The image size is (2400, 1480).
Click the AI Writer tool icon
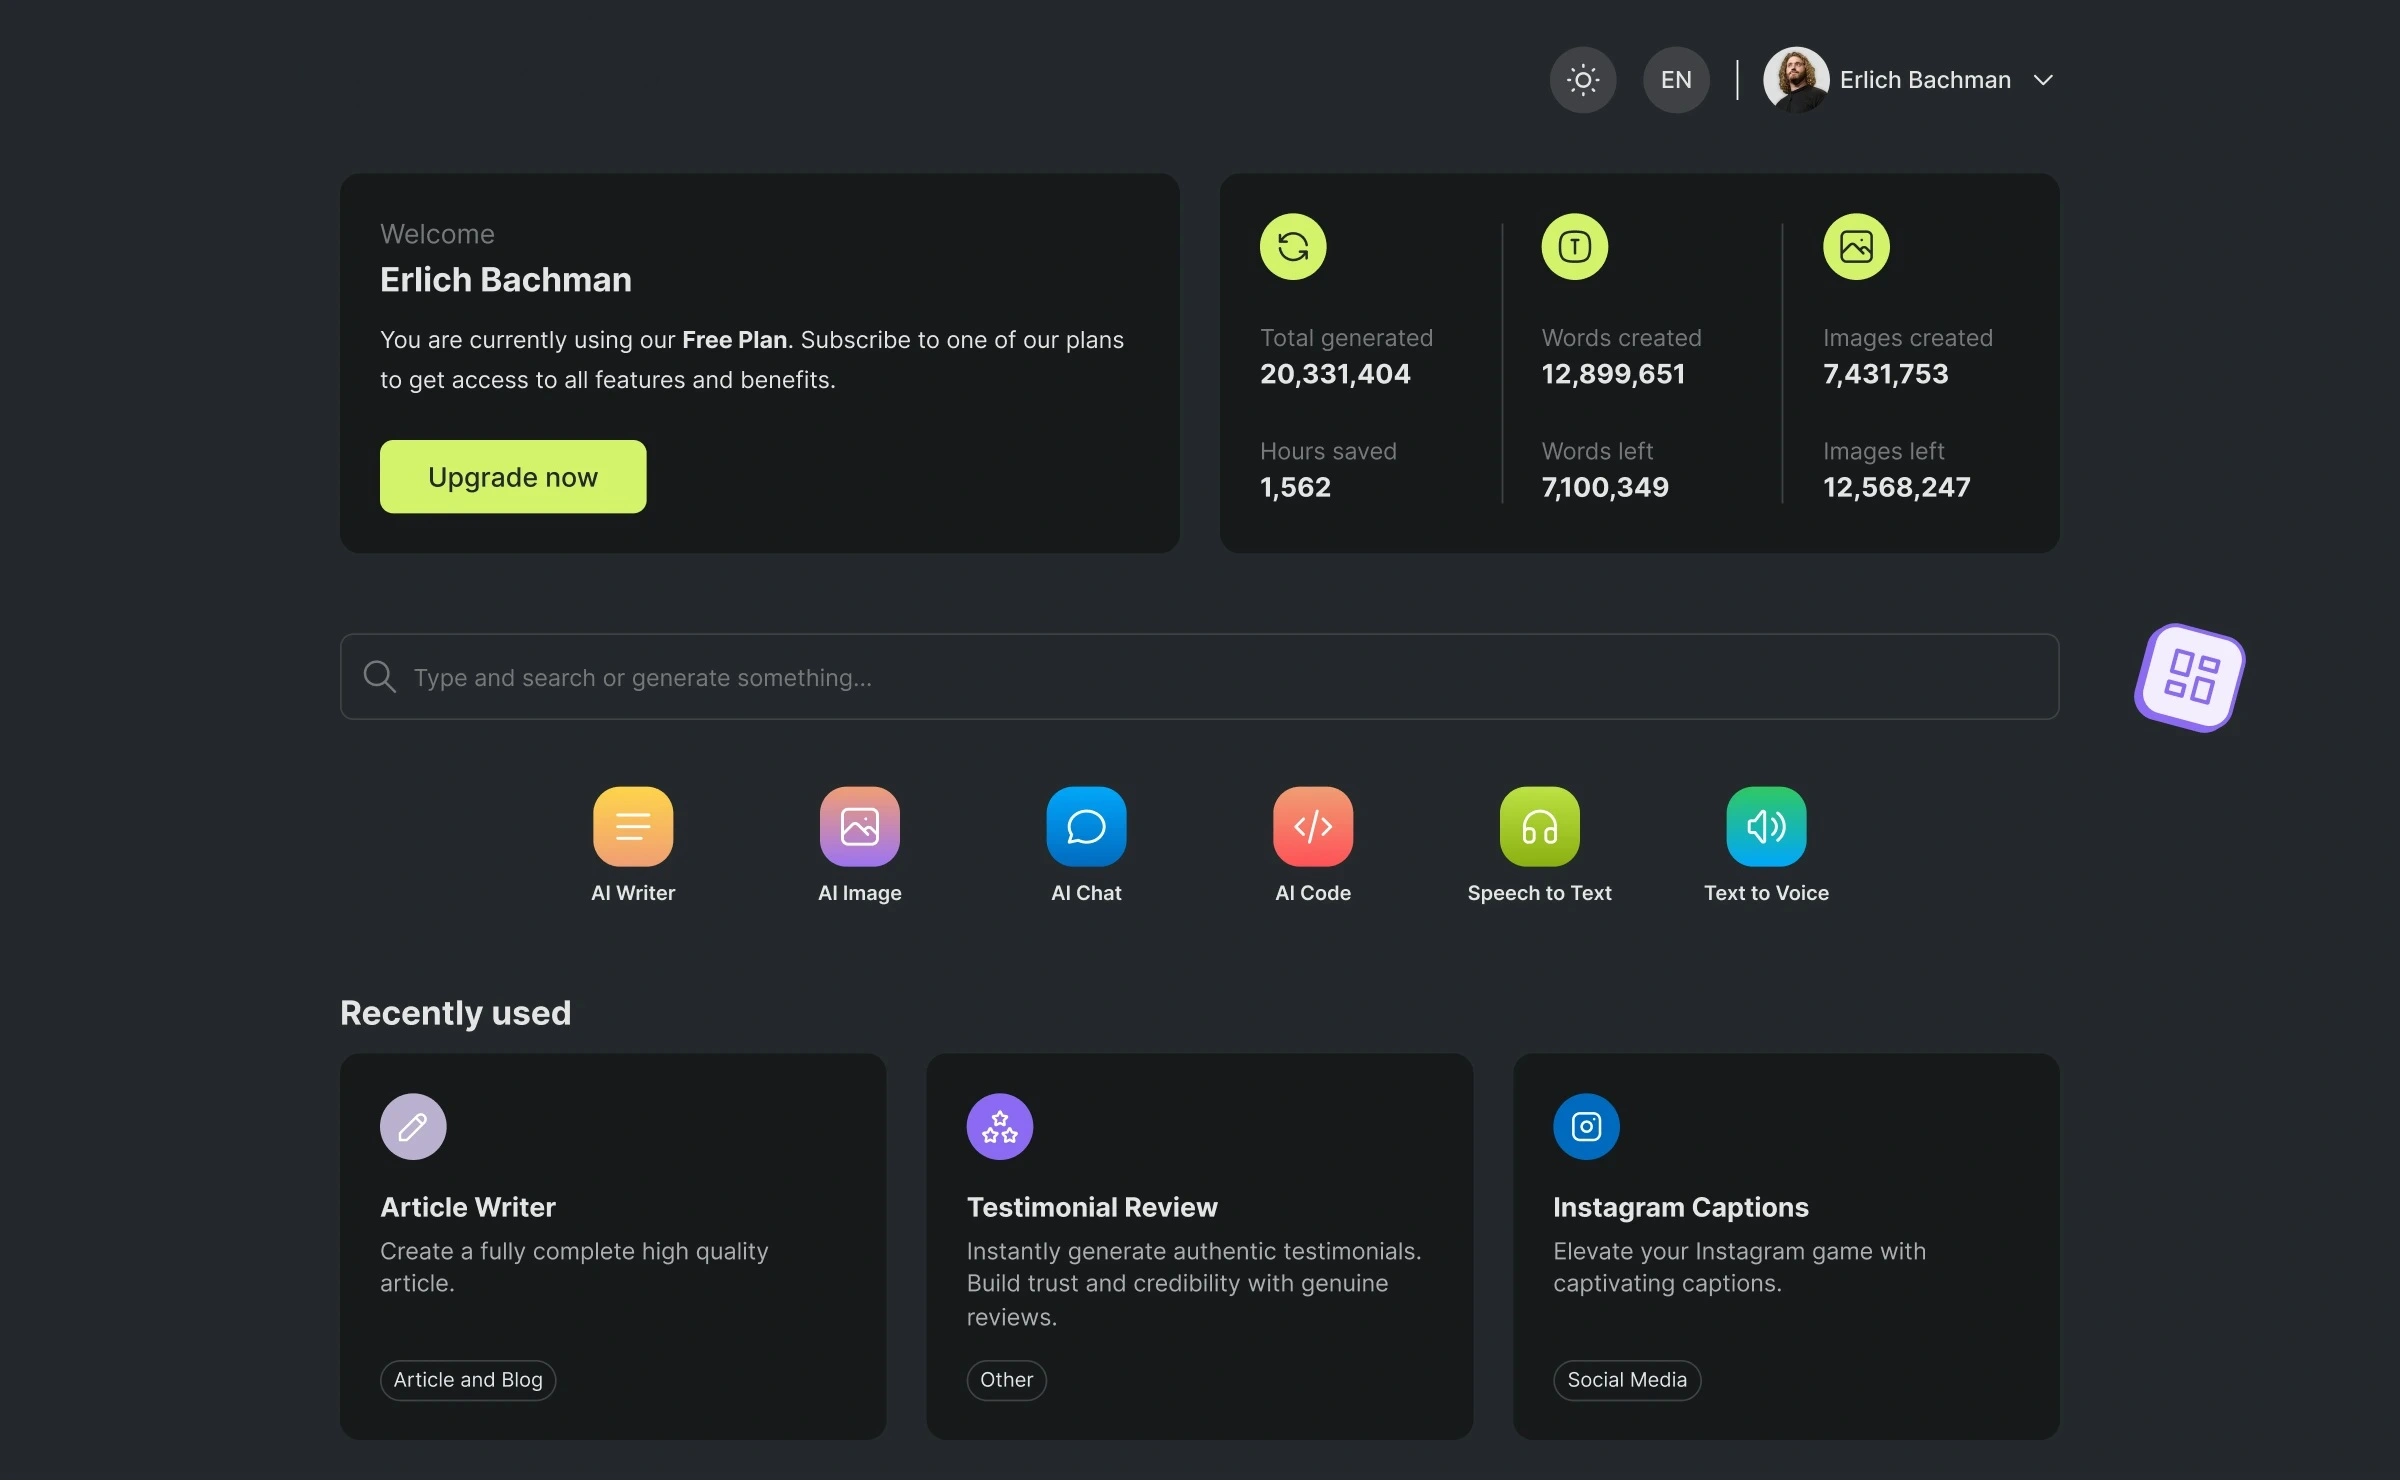tap(631, 825)
